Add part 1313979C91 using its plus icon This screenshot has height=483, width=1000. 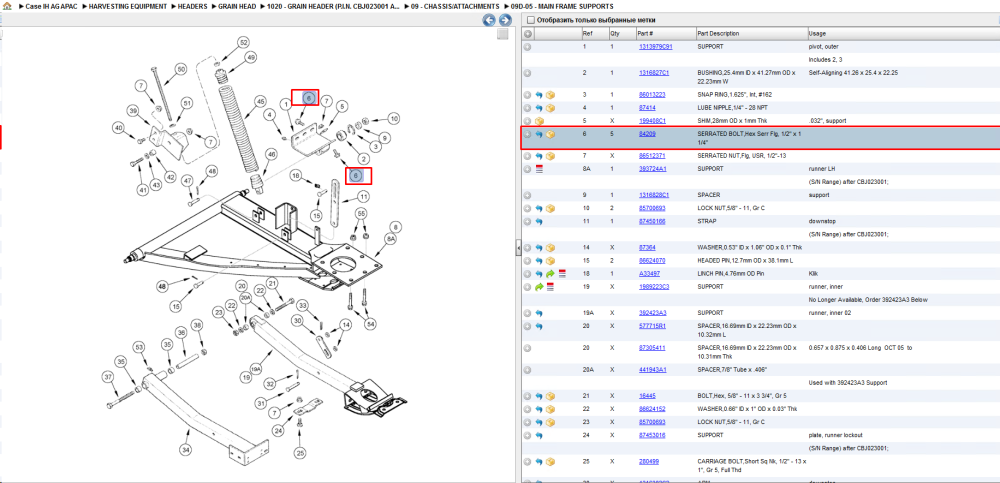point(528,47)
